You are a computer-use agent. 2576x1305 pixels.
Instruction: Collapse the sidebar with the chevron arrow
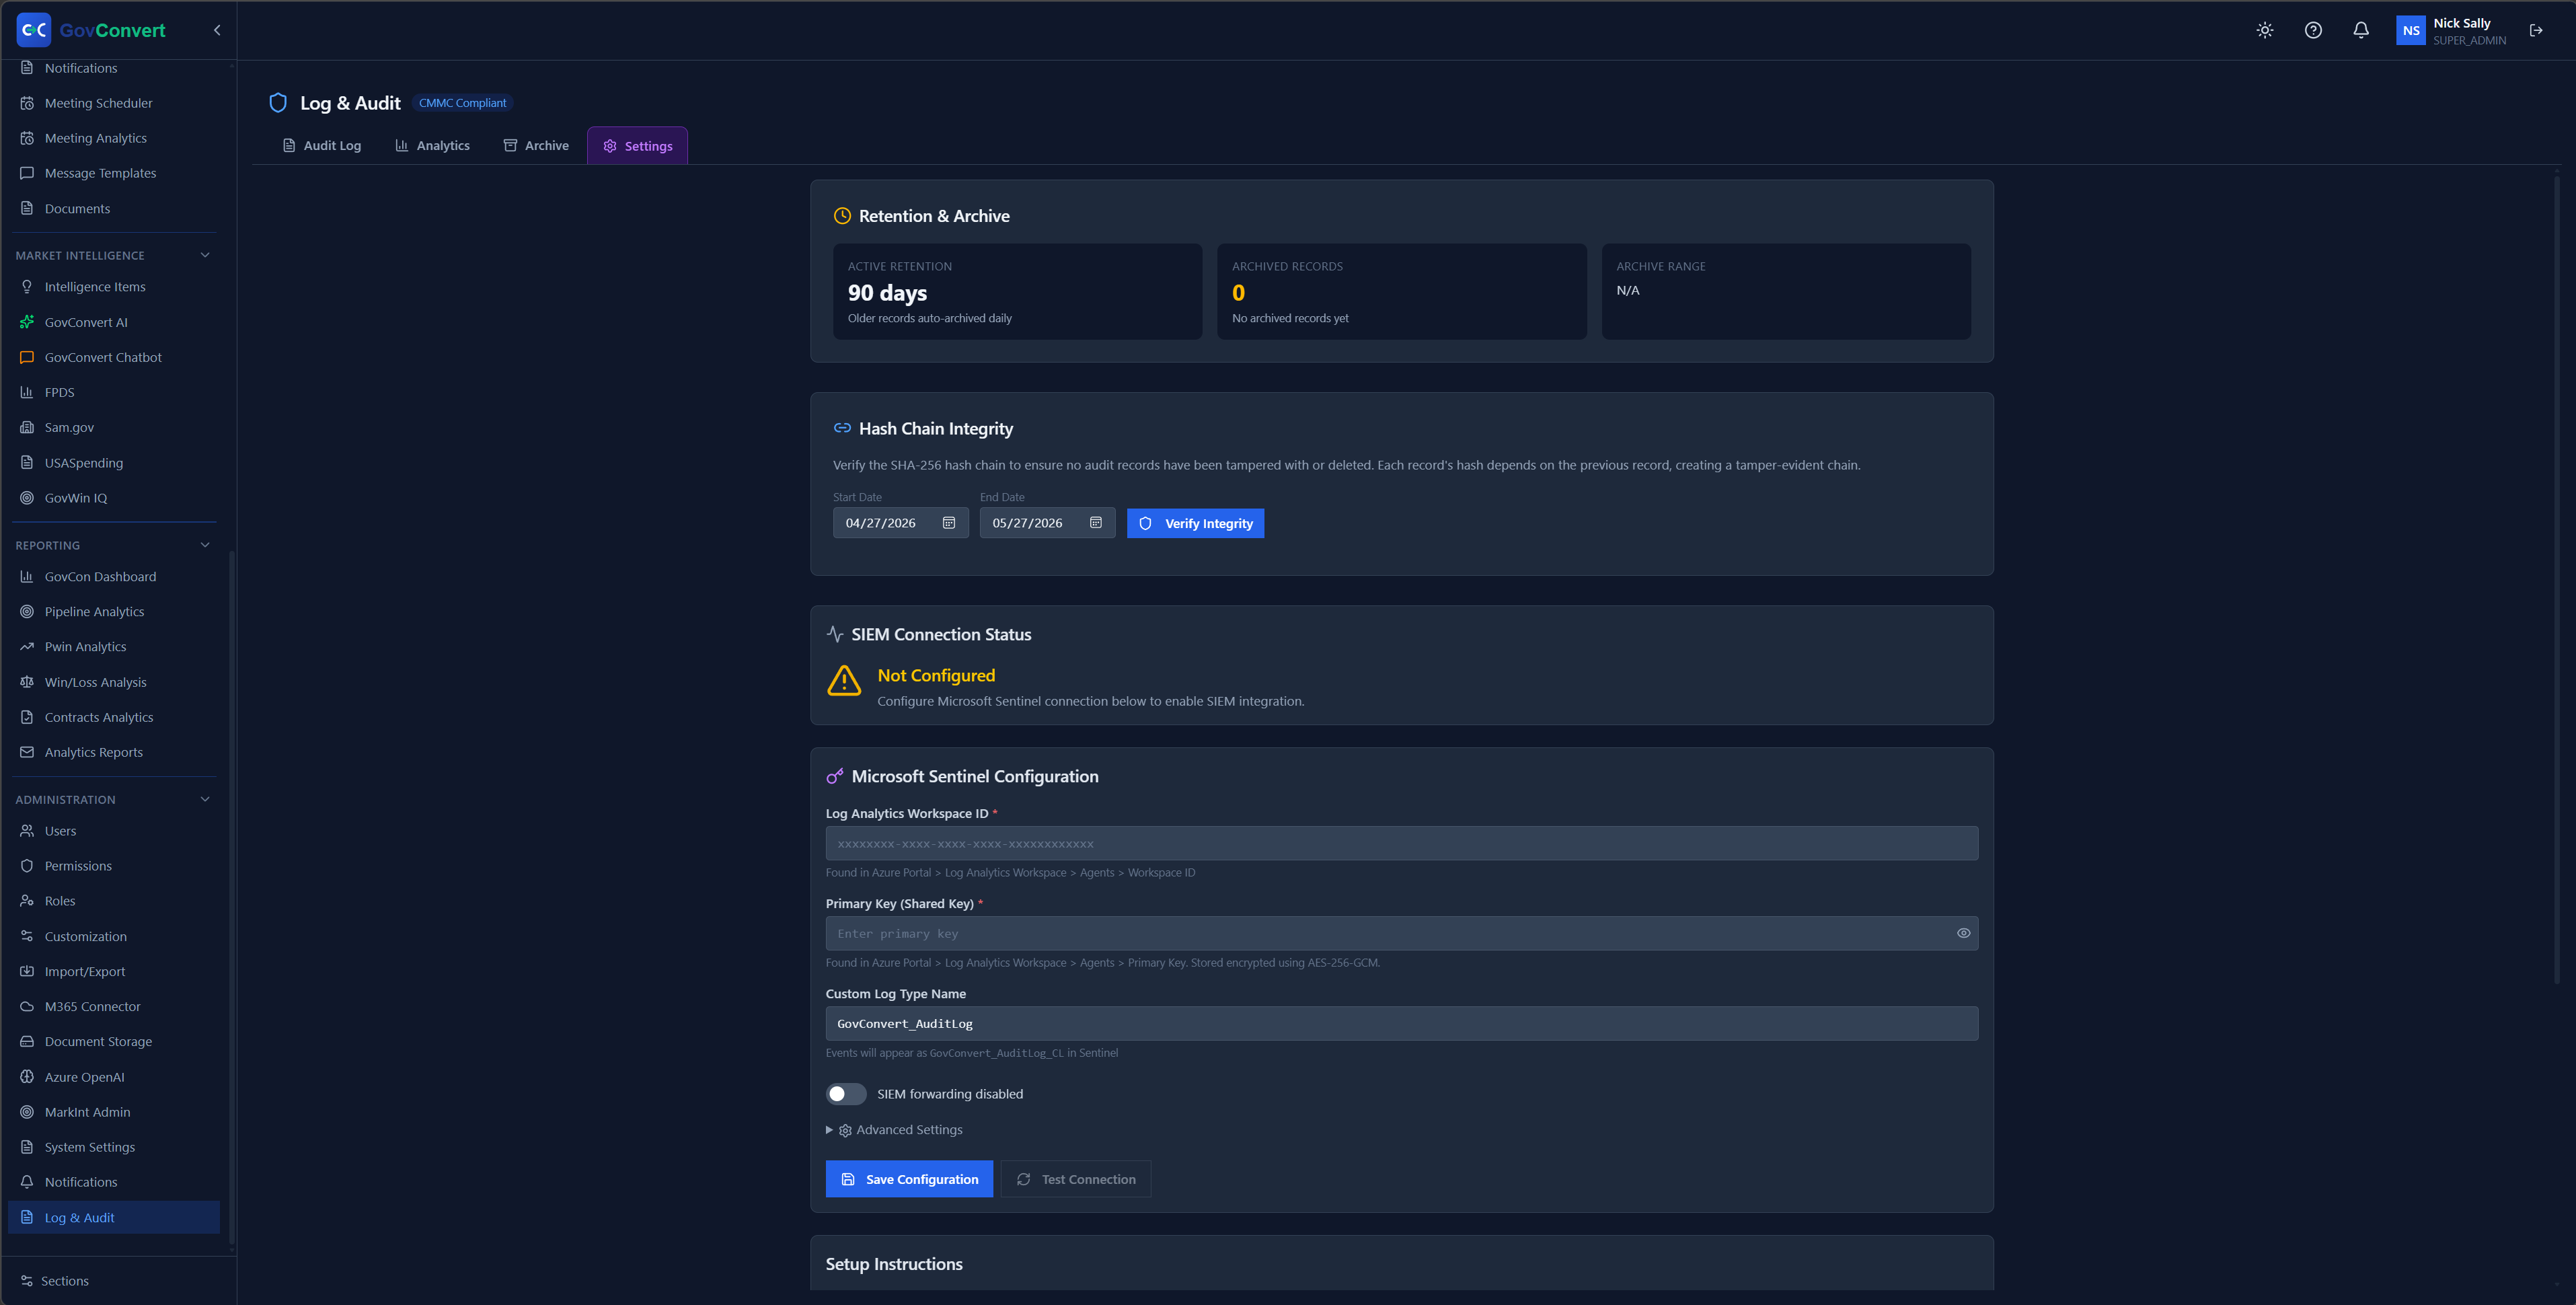pos(217,30)
